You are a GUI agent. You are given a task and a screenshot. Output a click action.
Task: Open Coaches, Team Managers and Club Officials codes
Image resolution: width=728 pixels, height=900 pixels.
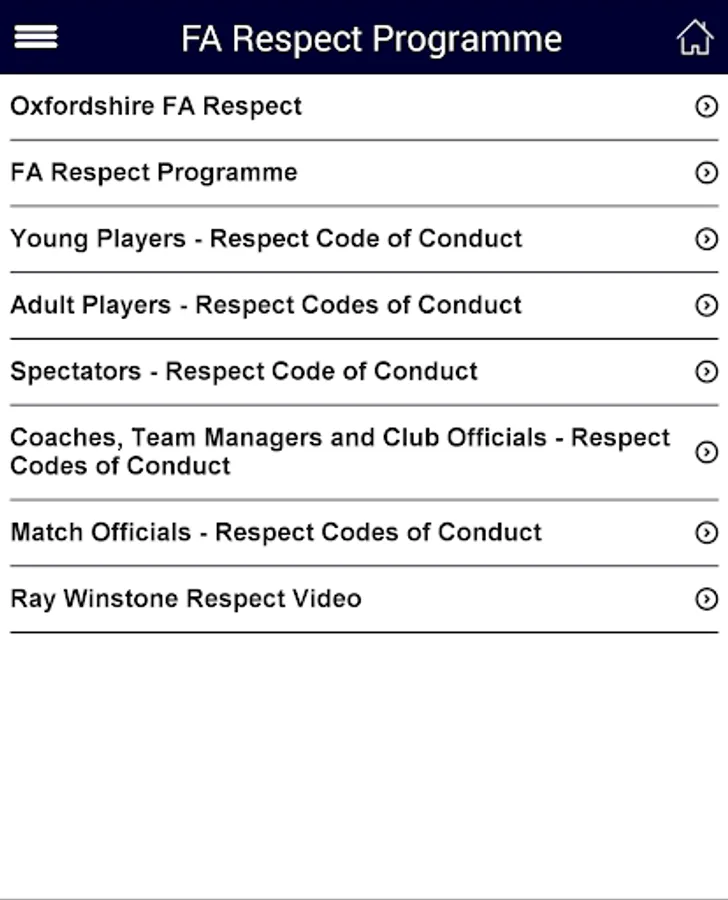coord(340,452)
